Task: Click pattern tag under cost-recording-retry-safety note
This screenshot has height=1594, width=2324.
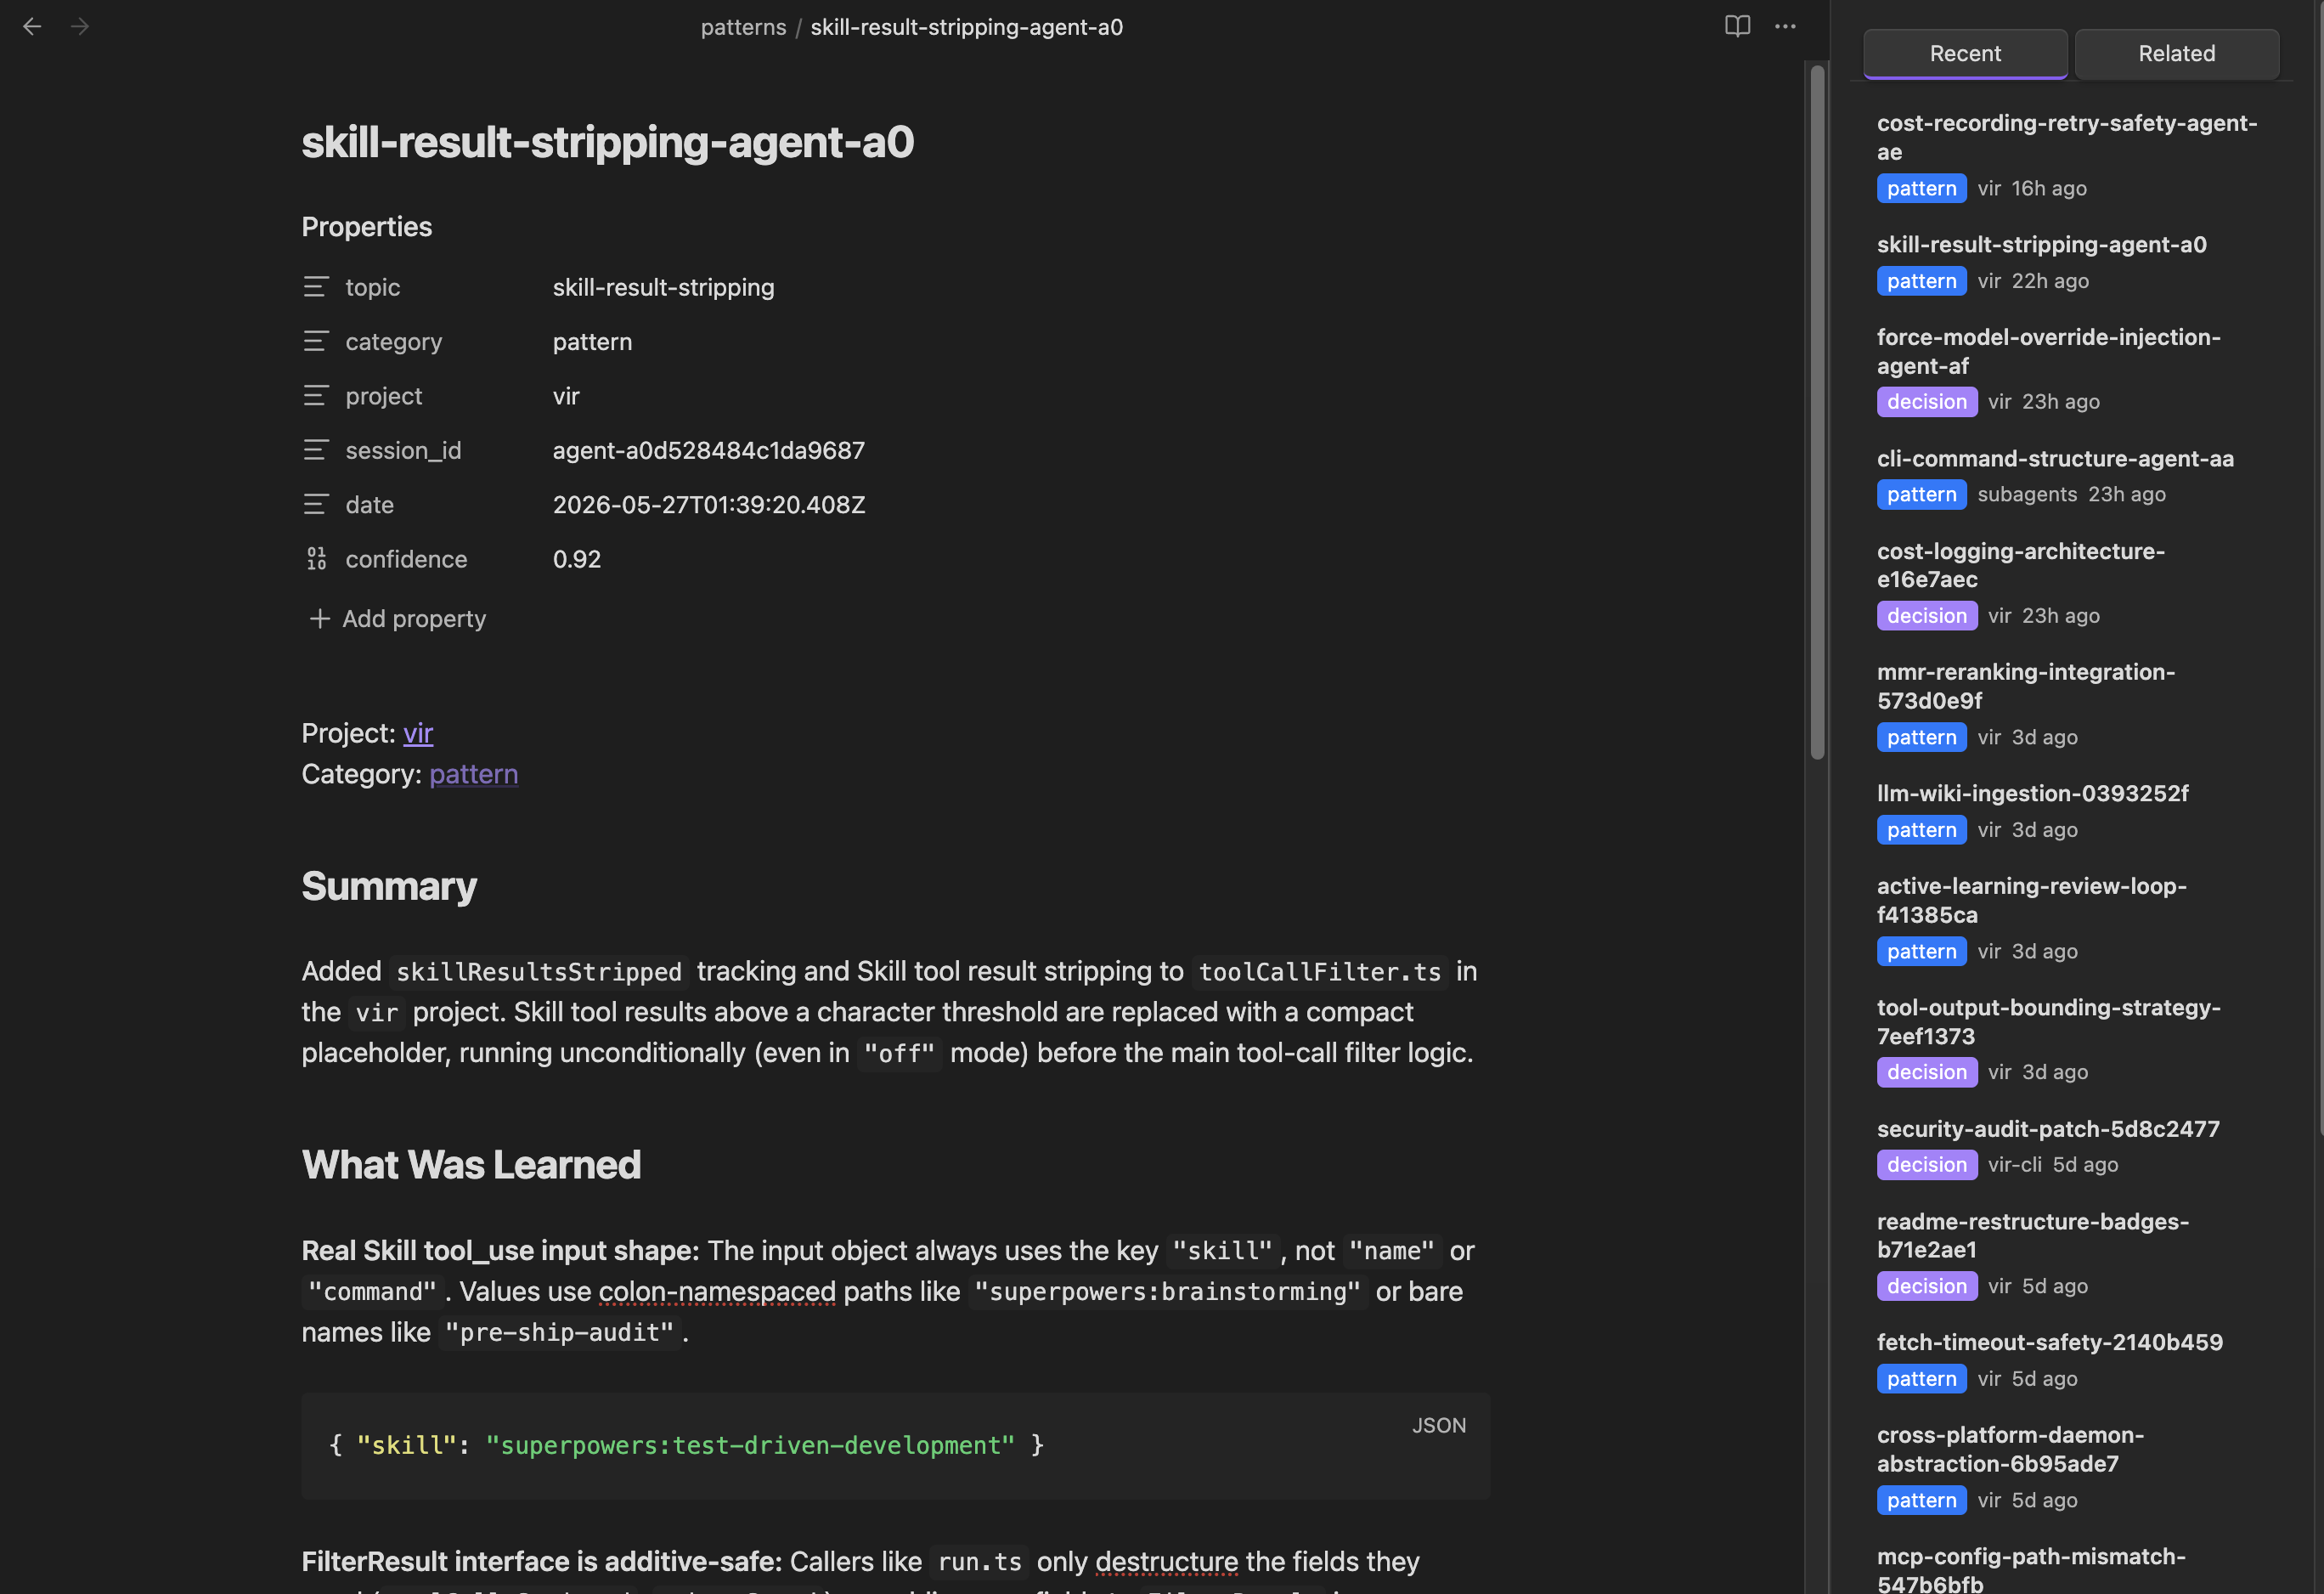Action: pos(1921,188)
